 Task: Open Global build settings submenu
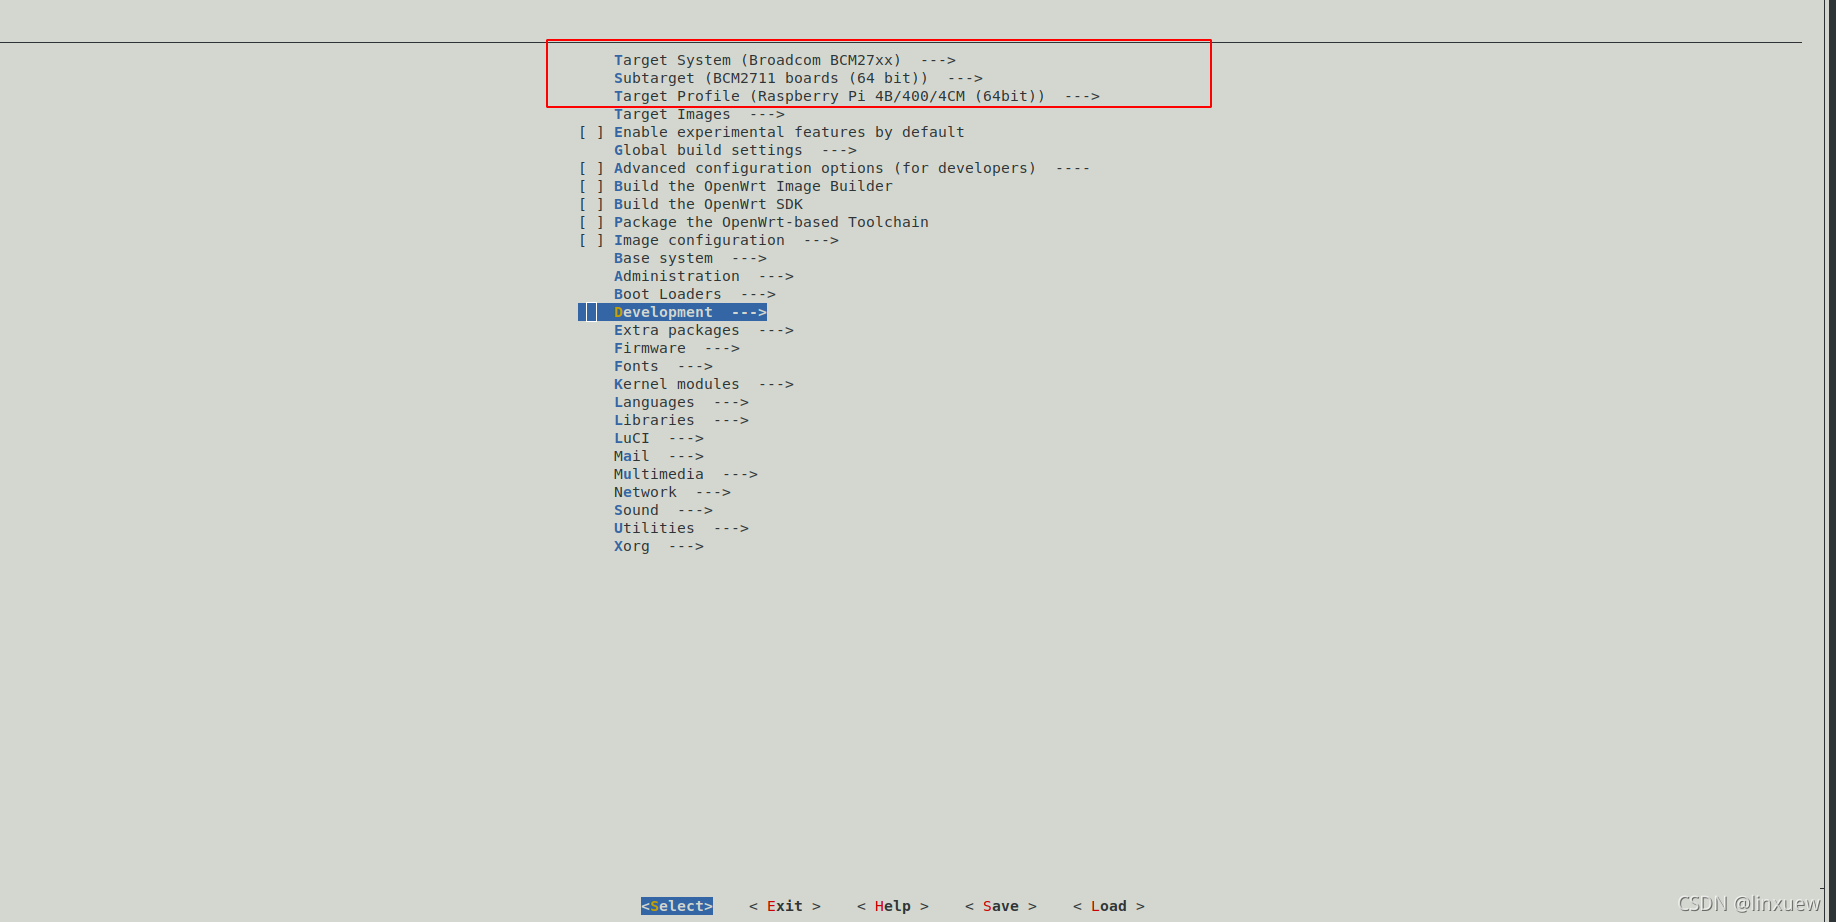click(735, 150)
